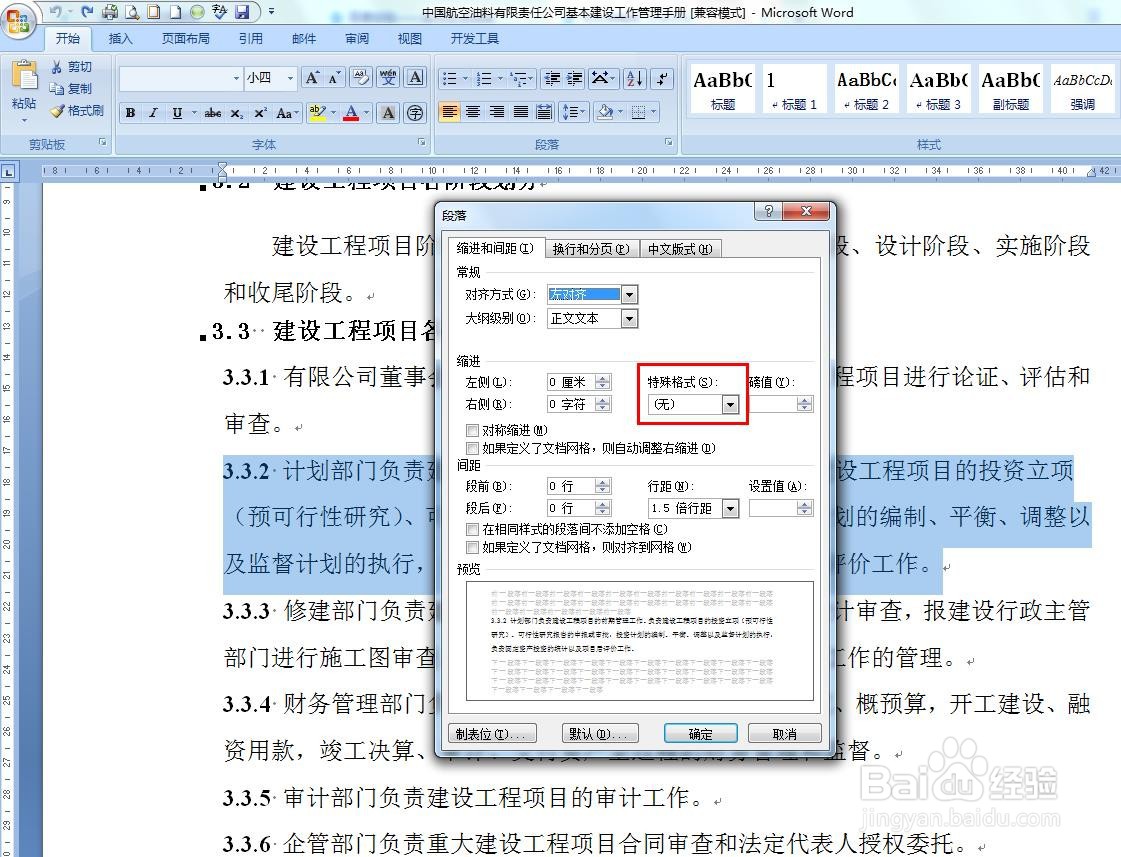
Task: Switch to the 换行和分页 tab
Action: pos(591,249)
